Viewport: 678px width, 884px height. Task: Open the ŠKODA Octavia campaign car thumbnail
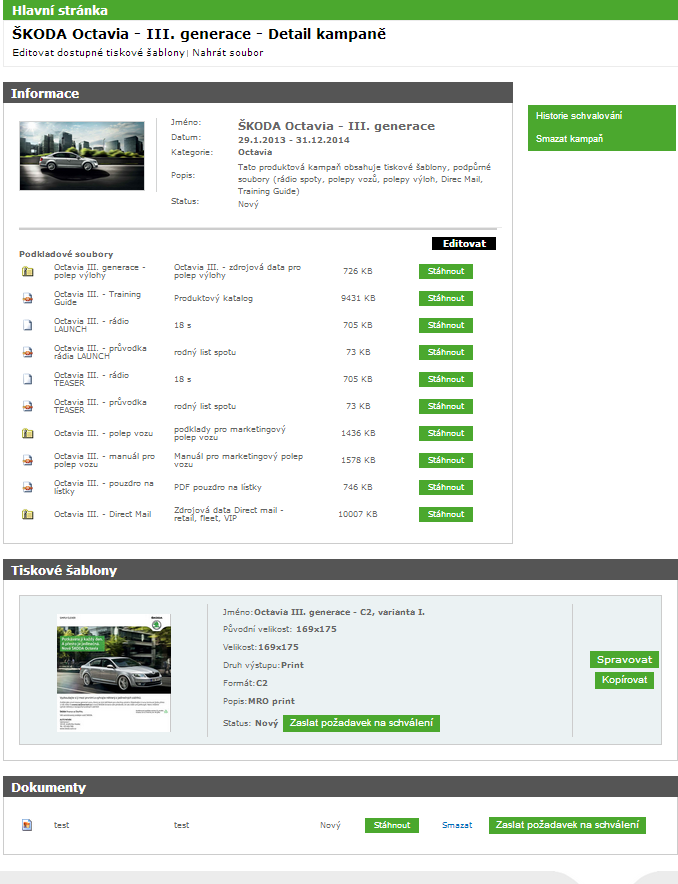point(82,156)
